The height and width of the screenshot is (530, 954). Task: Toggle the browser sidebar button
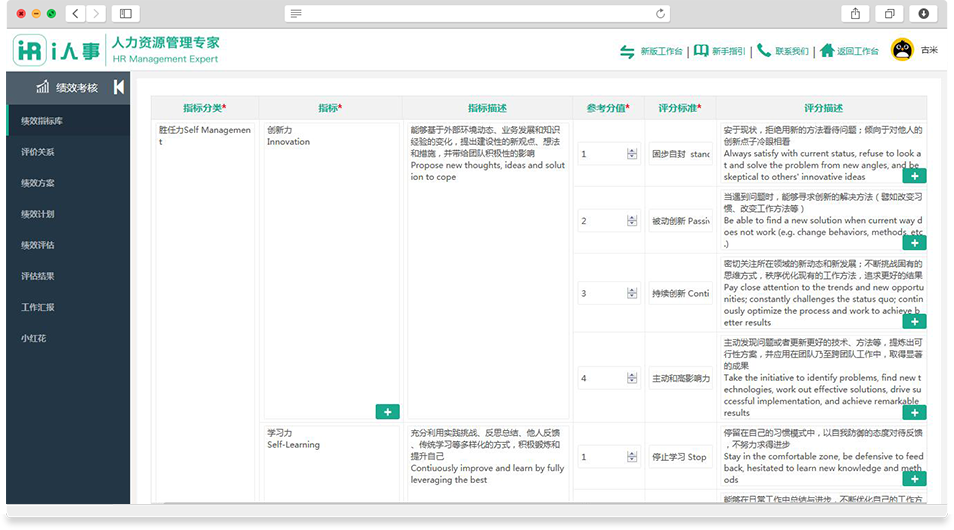click(x=126, y=13)
